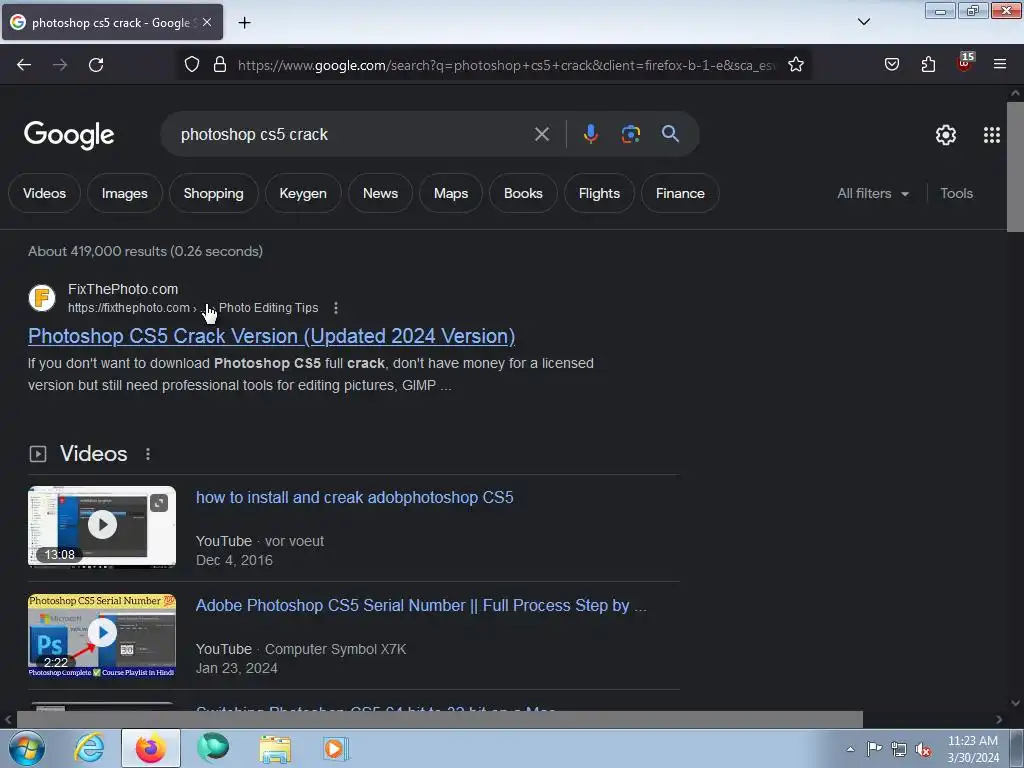Click the vertical scrollbar thumb
The image size is (1024, 768).
click(x=1015, y=167)
